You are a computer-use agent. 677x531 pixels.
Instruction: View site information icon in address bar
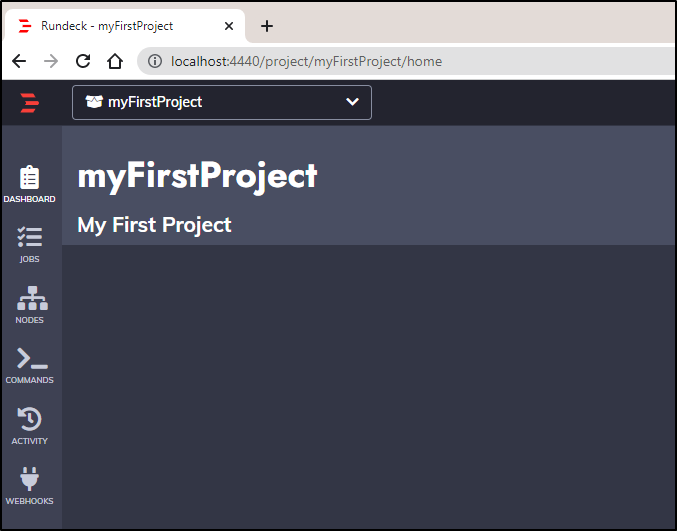coord(155,61)
